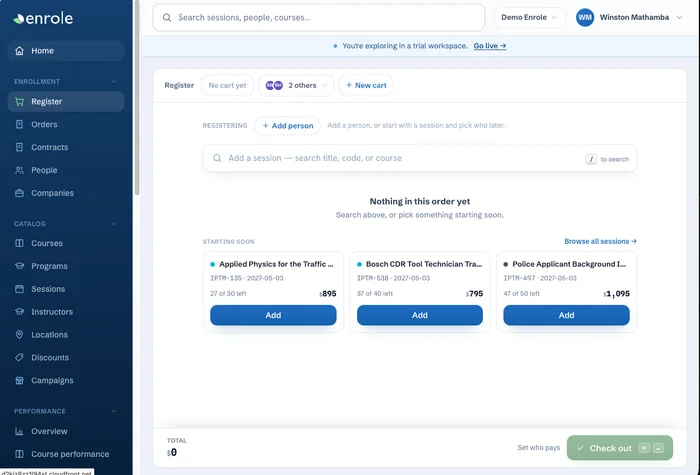The width and height of the screenshot is (700, 475).
Task: Click the $795 price
Action: click(474, 294)
